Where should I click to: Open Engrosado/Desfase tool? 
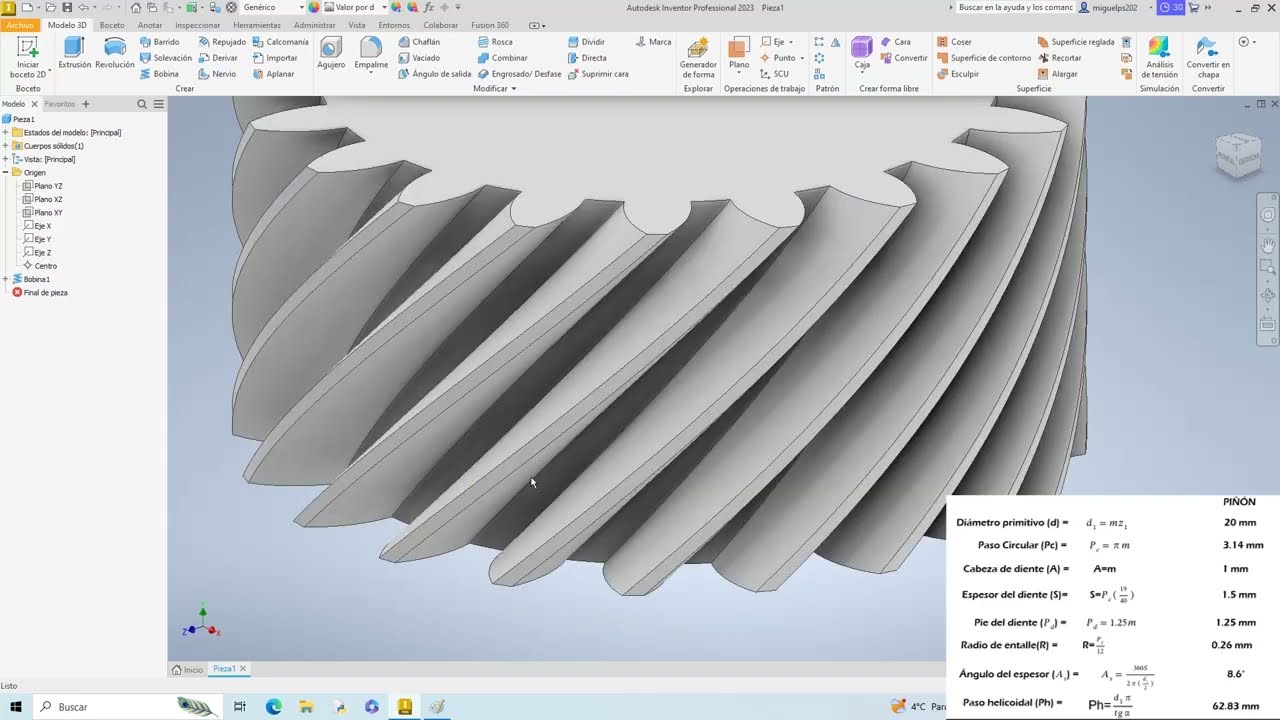[x=519, y=74]
